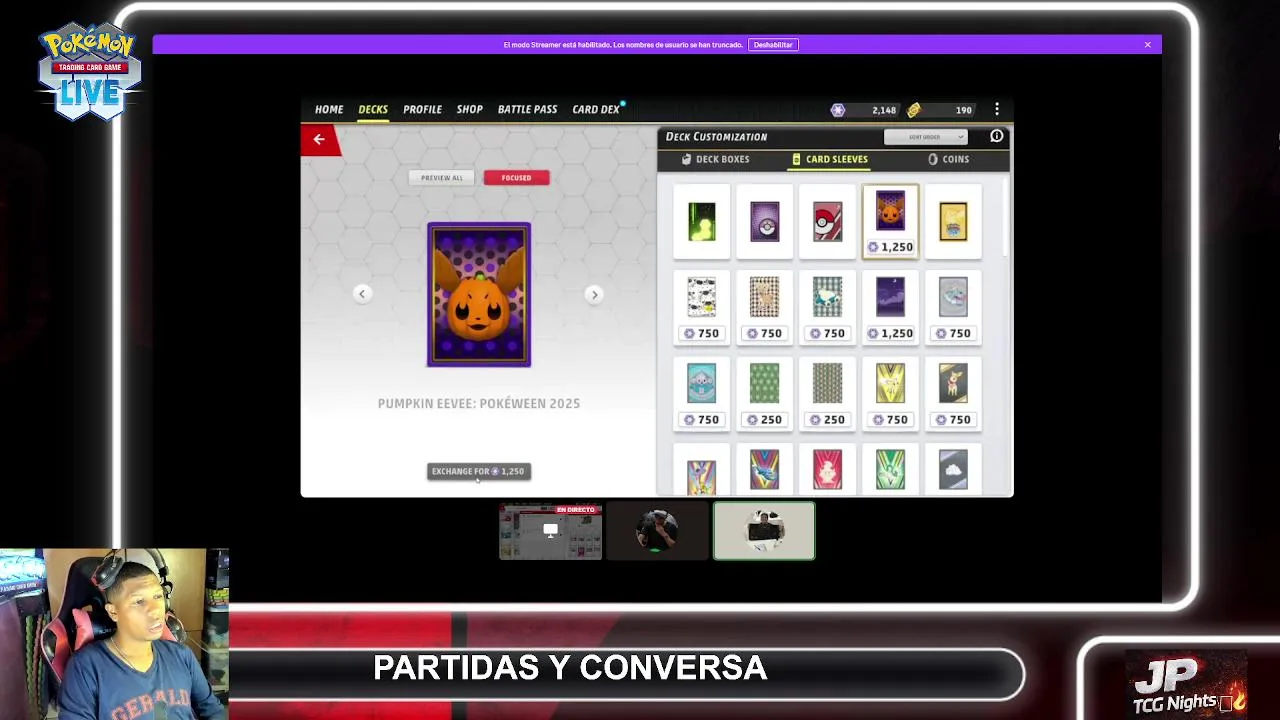
Task: Click the Deshabilitar streamer mode button
Action: (773, 45)
